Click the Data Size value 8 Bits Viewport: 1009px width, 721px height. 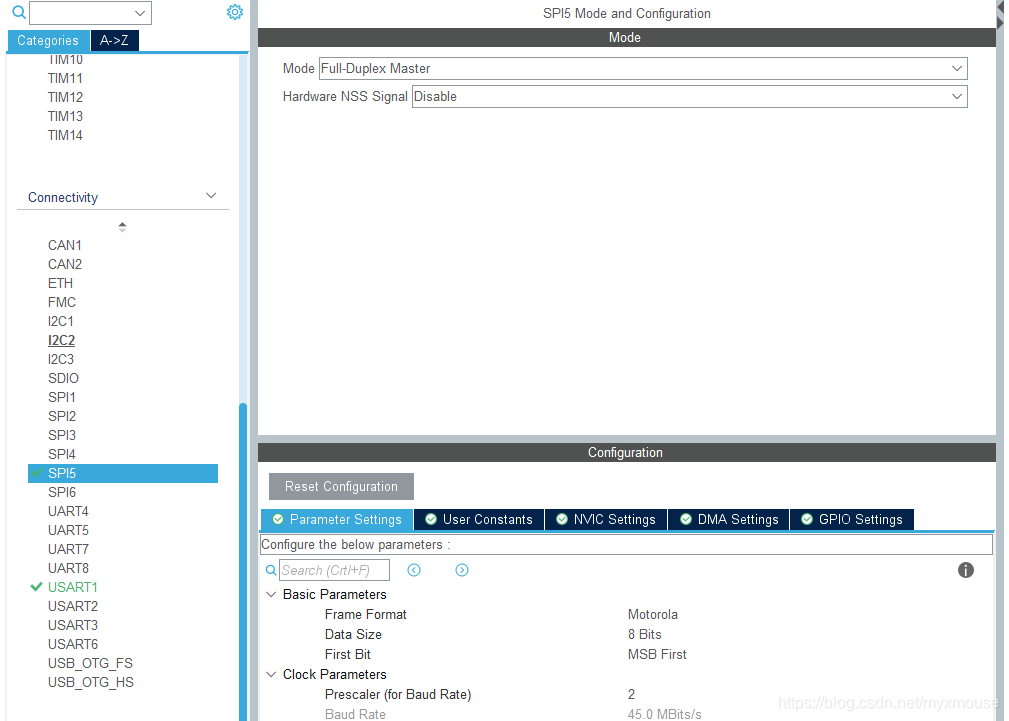coord(644,634)
